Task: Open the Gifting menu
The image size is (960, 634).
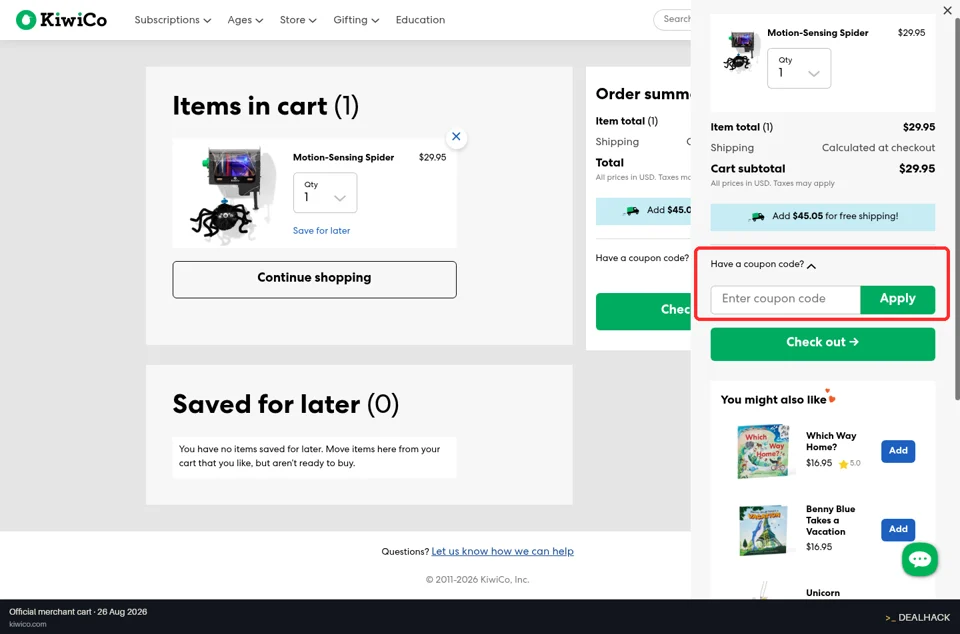Action: click(356, 20)
